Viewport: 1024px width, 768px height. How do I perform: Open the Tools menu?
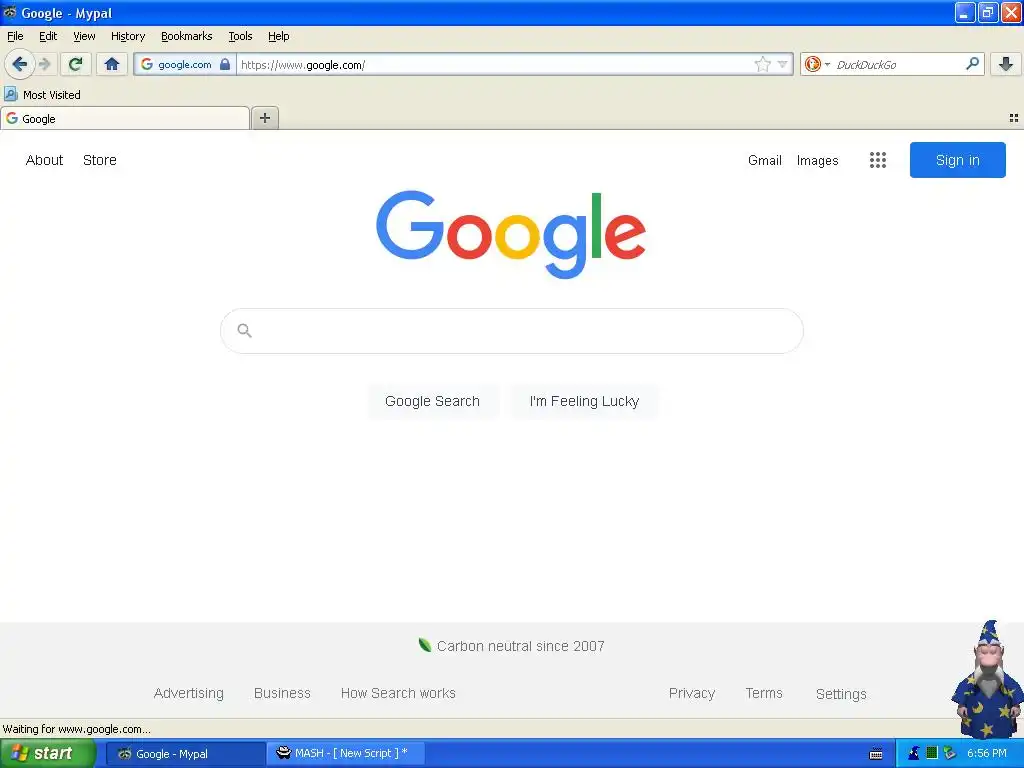(240, 36)
